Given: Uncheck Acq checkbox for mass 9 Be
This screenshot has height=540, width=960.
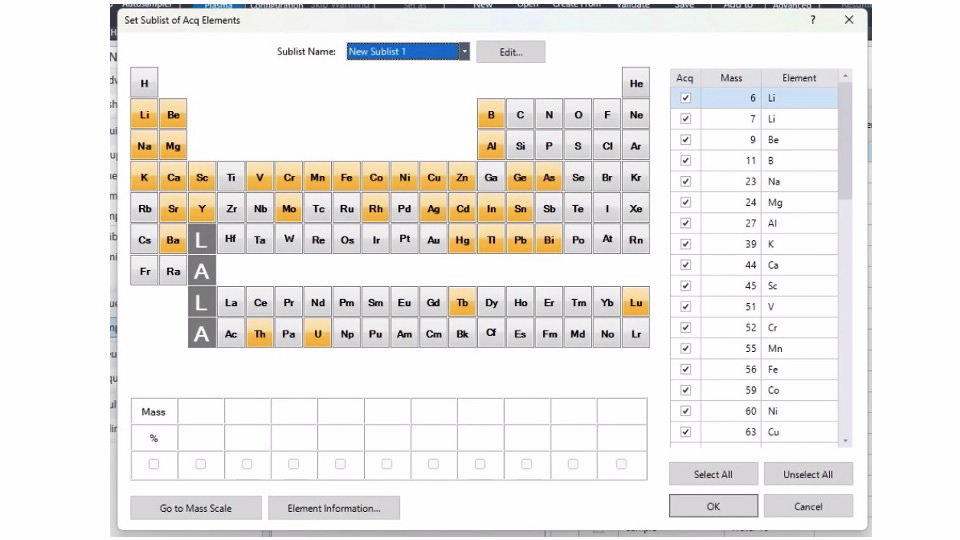Looking at the screenshot, I should [685, 140].
